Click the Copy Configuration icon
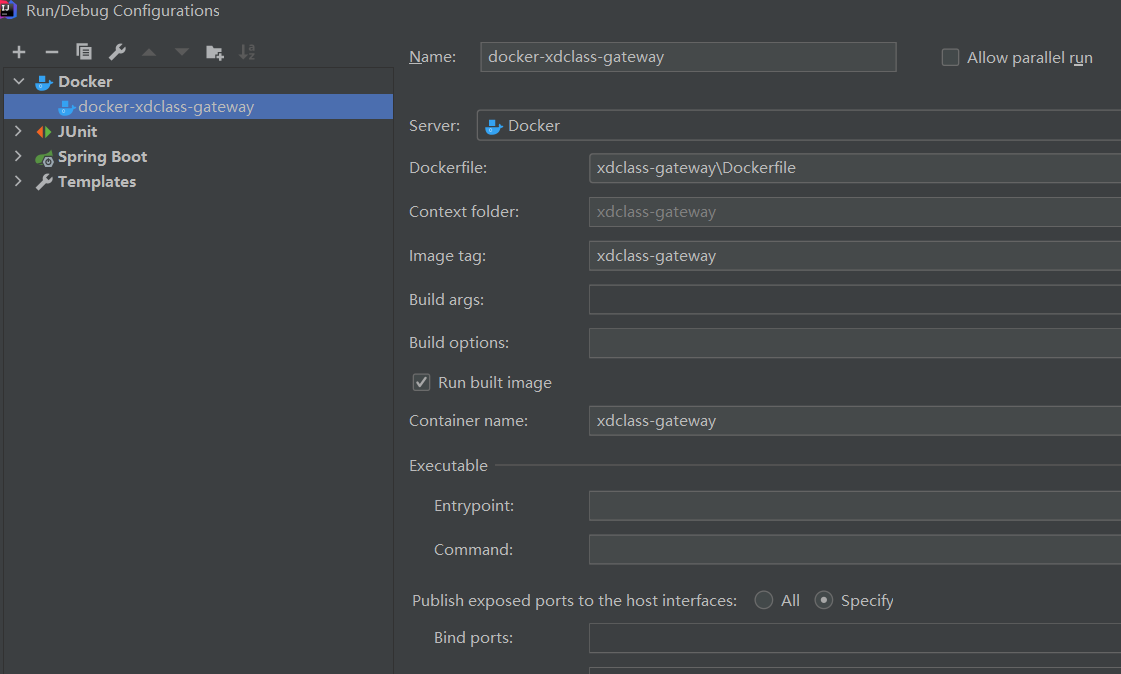1121x674 pixels. [84, 52]
